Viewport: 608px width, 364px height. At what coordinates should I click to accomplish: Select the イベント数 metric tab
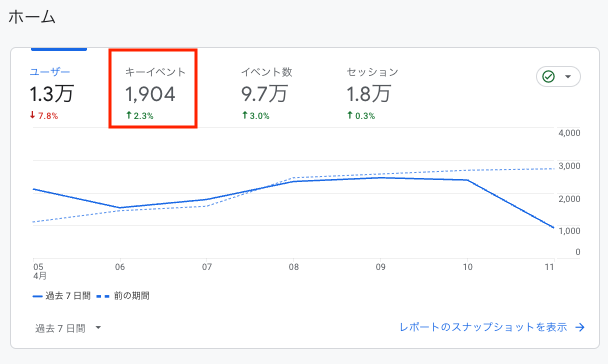click(x=266, y=93)
